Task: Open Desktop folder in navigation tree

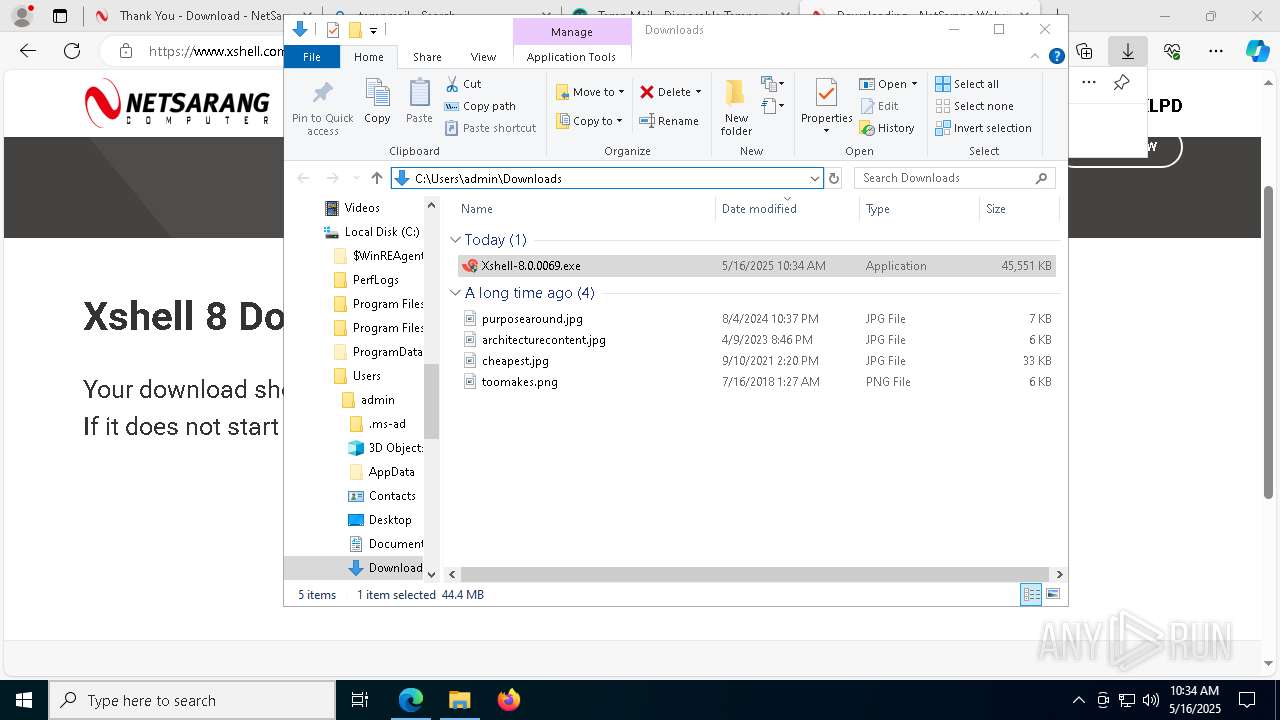Action: coord(379,520)
